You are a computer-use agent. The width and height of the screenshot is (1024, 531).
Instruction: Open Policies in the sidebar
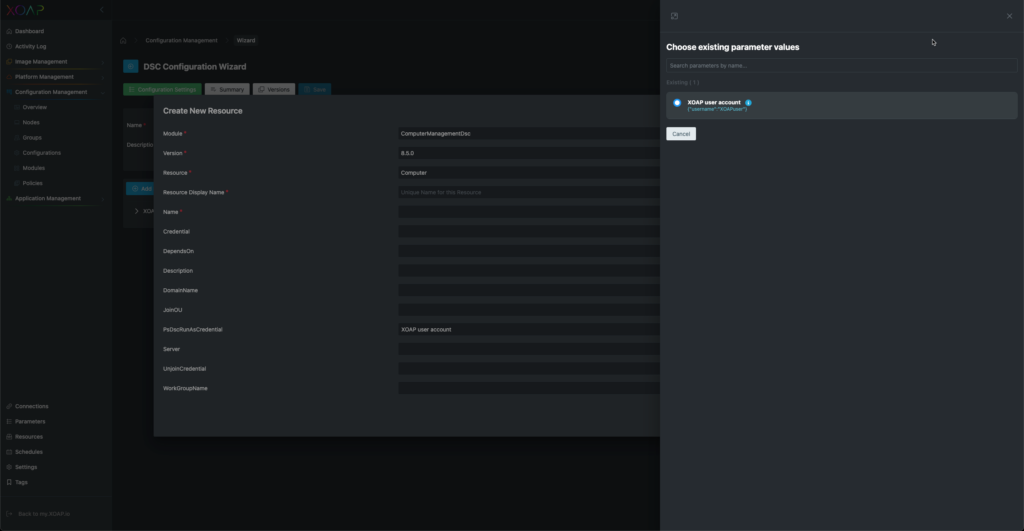click(x=32, y=184)
